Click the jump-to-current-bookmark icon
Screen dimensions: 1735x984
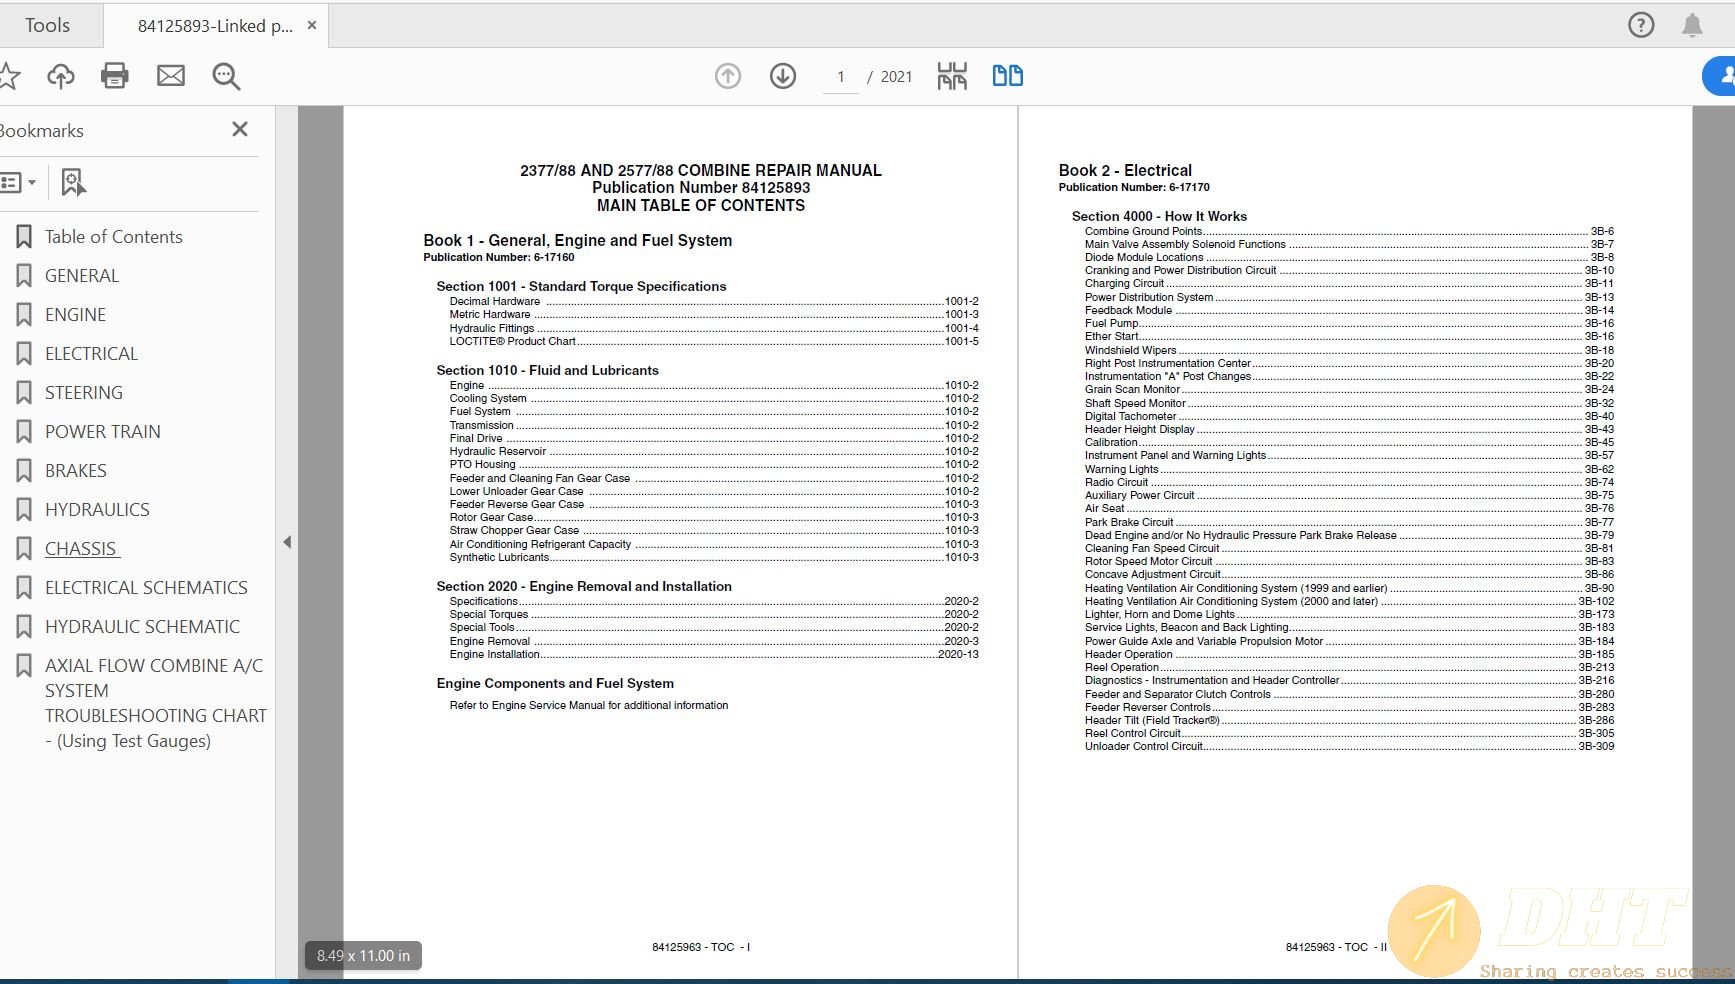72,182
